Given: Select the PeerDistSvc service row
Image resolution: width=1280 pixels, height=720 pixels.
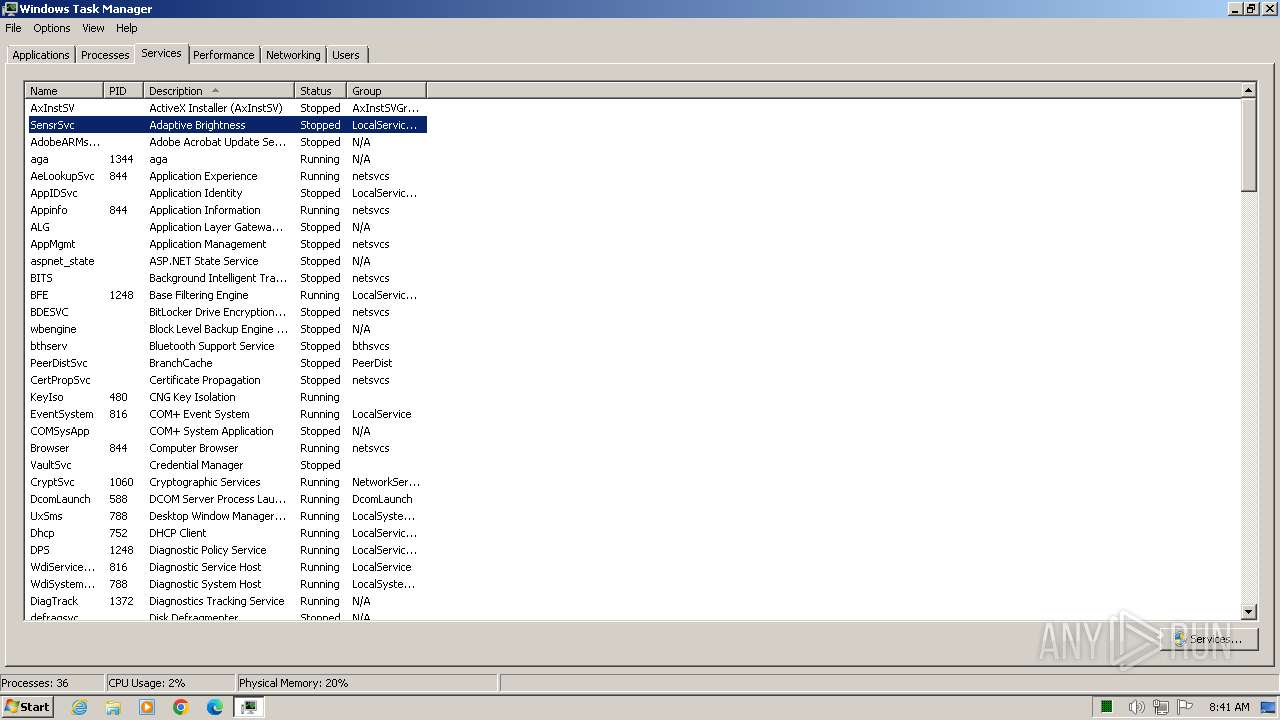Looking at the screenshot, I should pos(227,363).
